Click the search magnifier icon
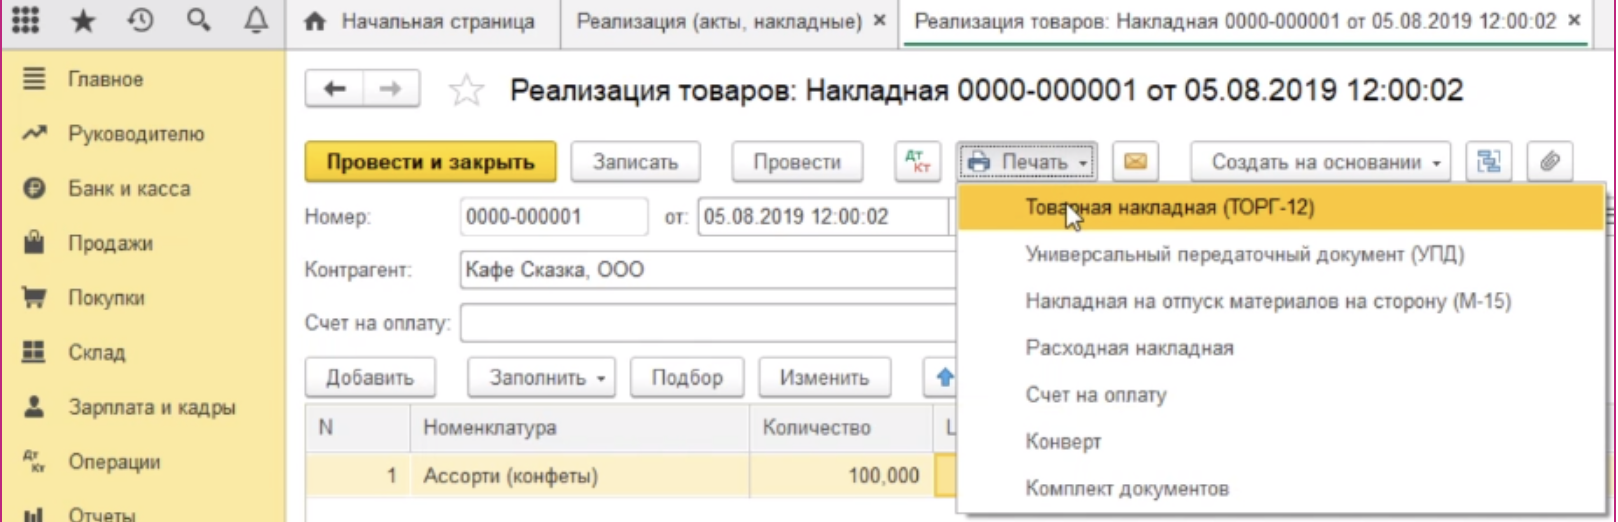1618x522 pixels. tap(199, 21)
